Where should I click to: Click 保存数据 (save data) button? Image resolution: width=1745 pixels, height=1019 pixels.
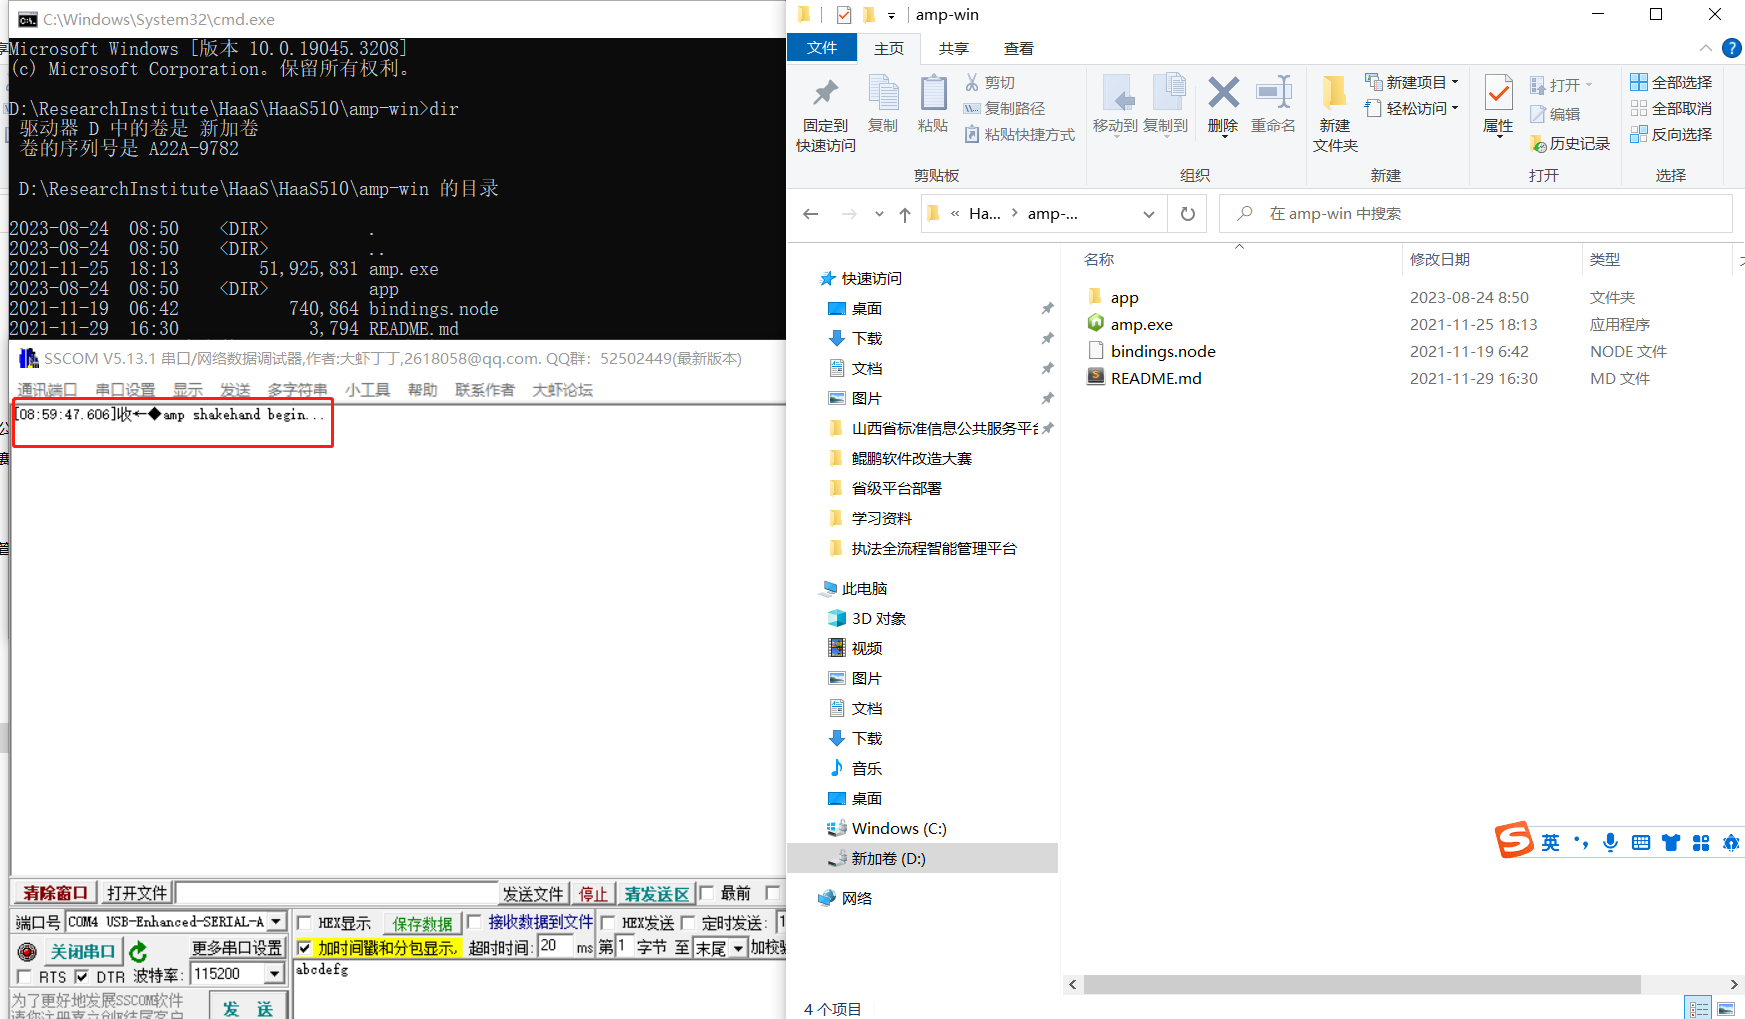click(422, 923)
